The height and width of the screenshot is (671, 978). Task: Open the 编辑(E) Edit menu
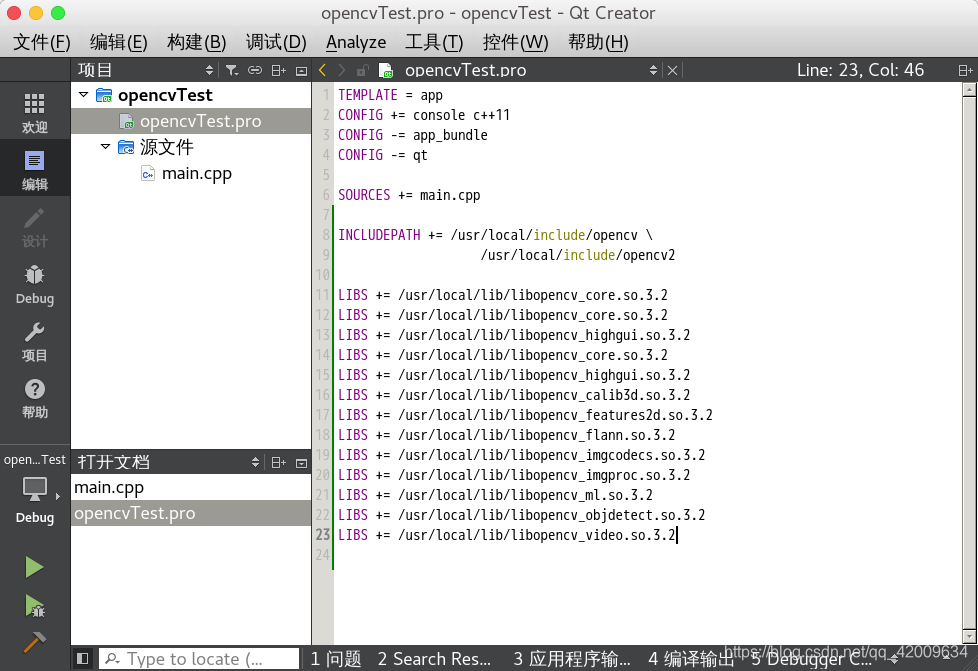(x=119, y=42)
